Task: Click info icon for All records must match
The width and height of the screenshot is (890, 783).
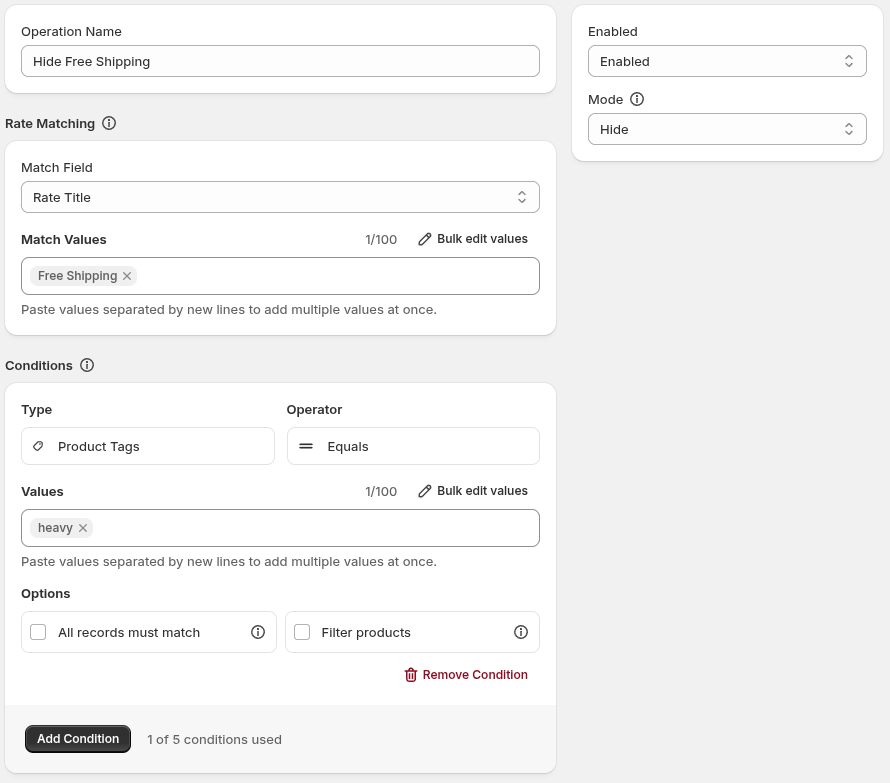Action: coord(258,632)
